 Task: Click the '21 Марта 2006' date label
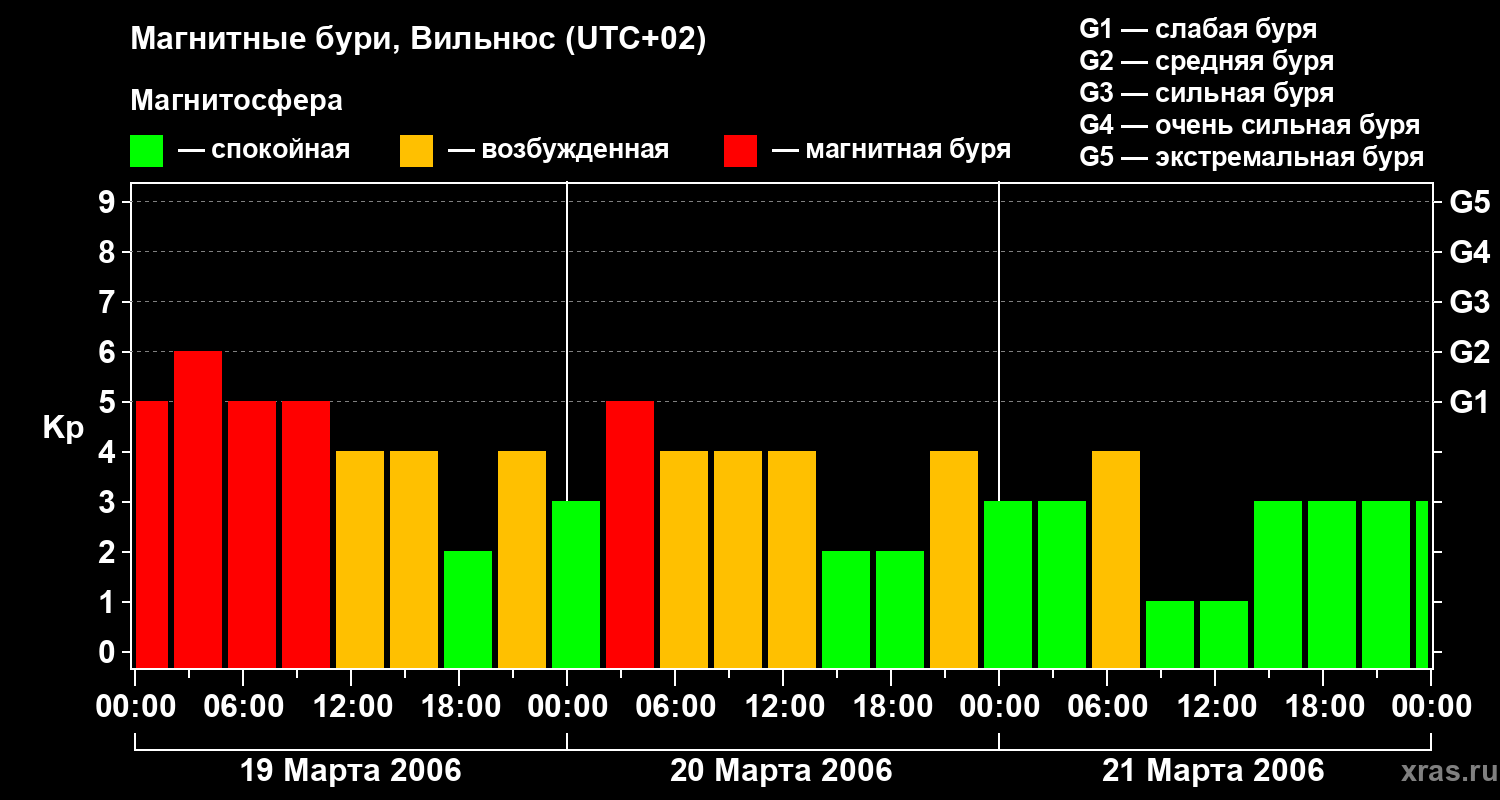[1213, 771]
